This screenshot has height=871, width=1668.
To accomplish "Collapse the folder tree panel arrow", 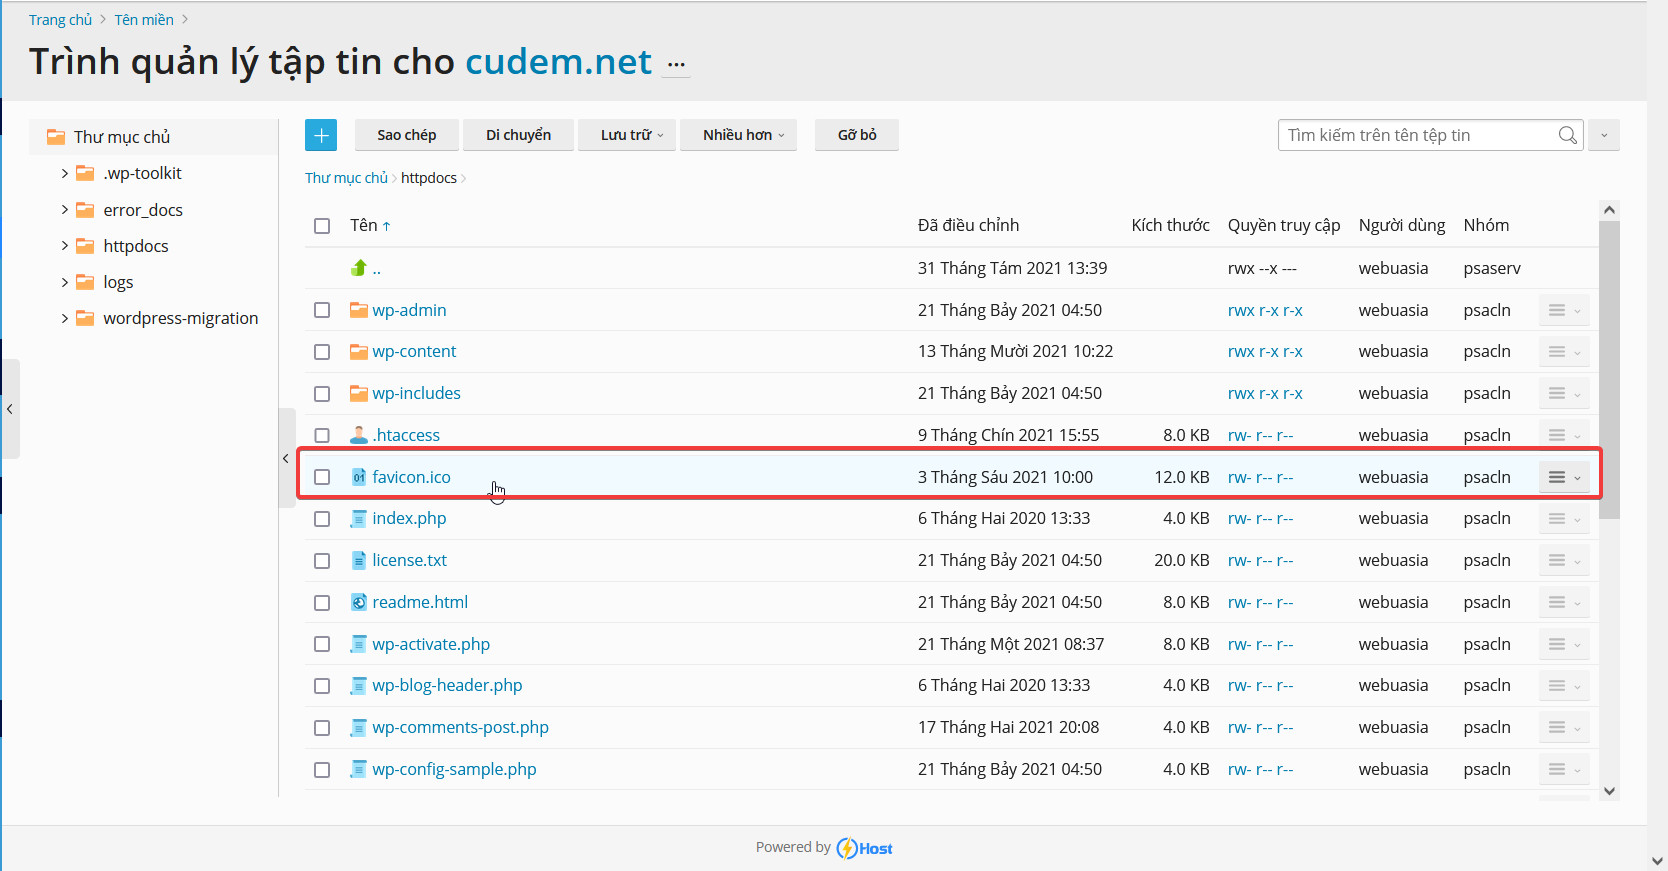I will click(286, 458).
